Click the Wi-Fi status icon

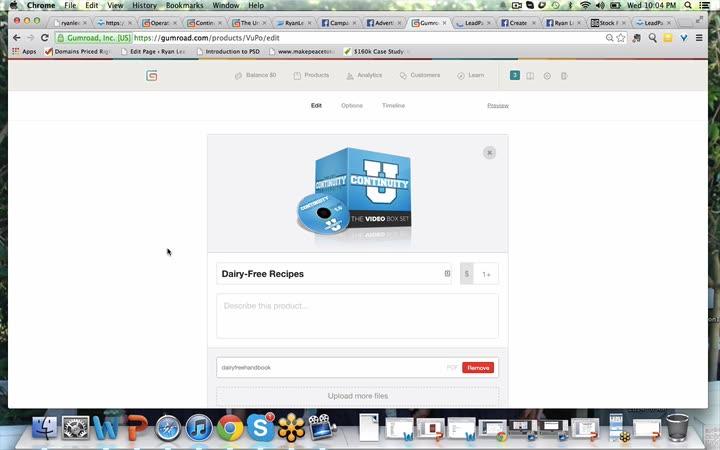tap(585, 5)
